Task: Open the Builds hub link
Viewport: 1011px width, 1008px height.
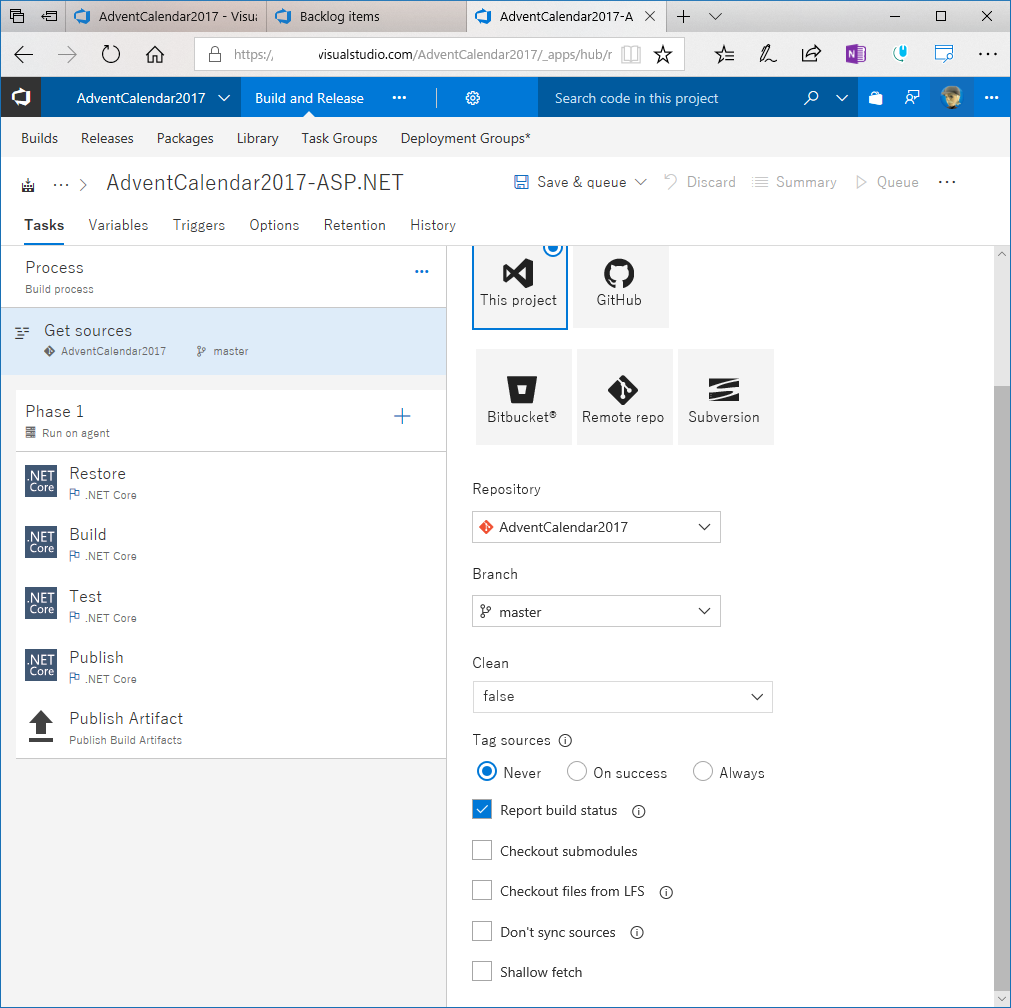Action: coord(39,138)
